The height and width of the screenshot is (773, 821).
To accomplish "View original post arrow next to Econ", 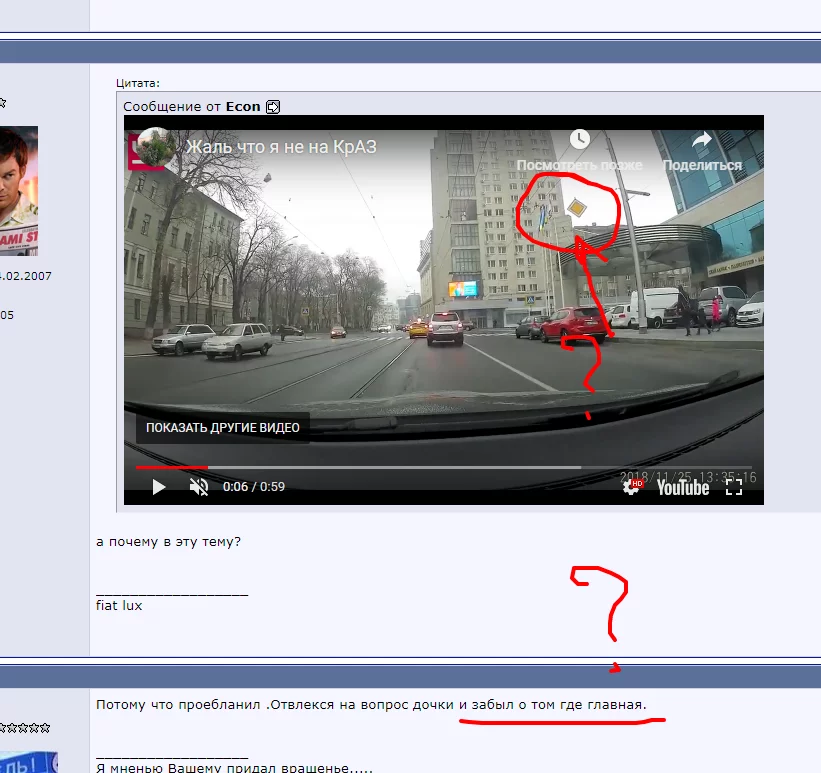I will pyautogui.click(x=273, y=107).
